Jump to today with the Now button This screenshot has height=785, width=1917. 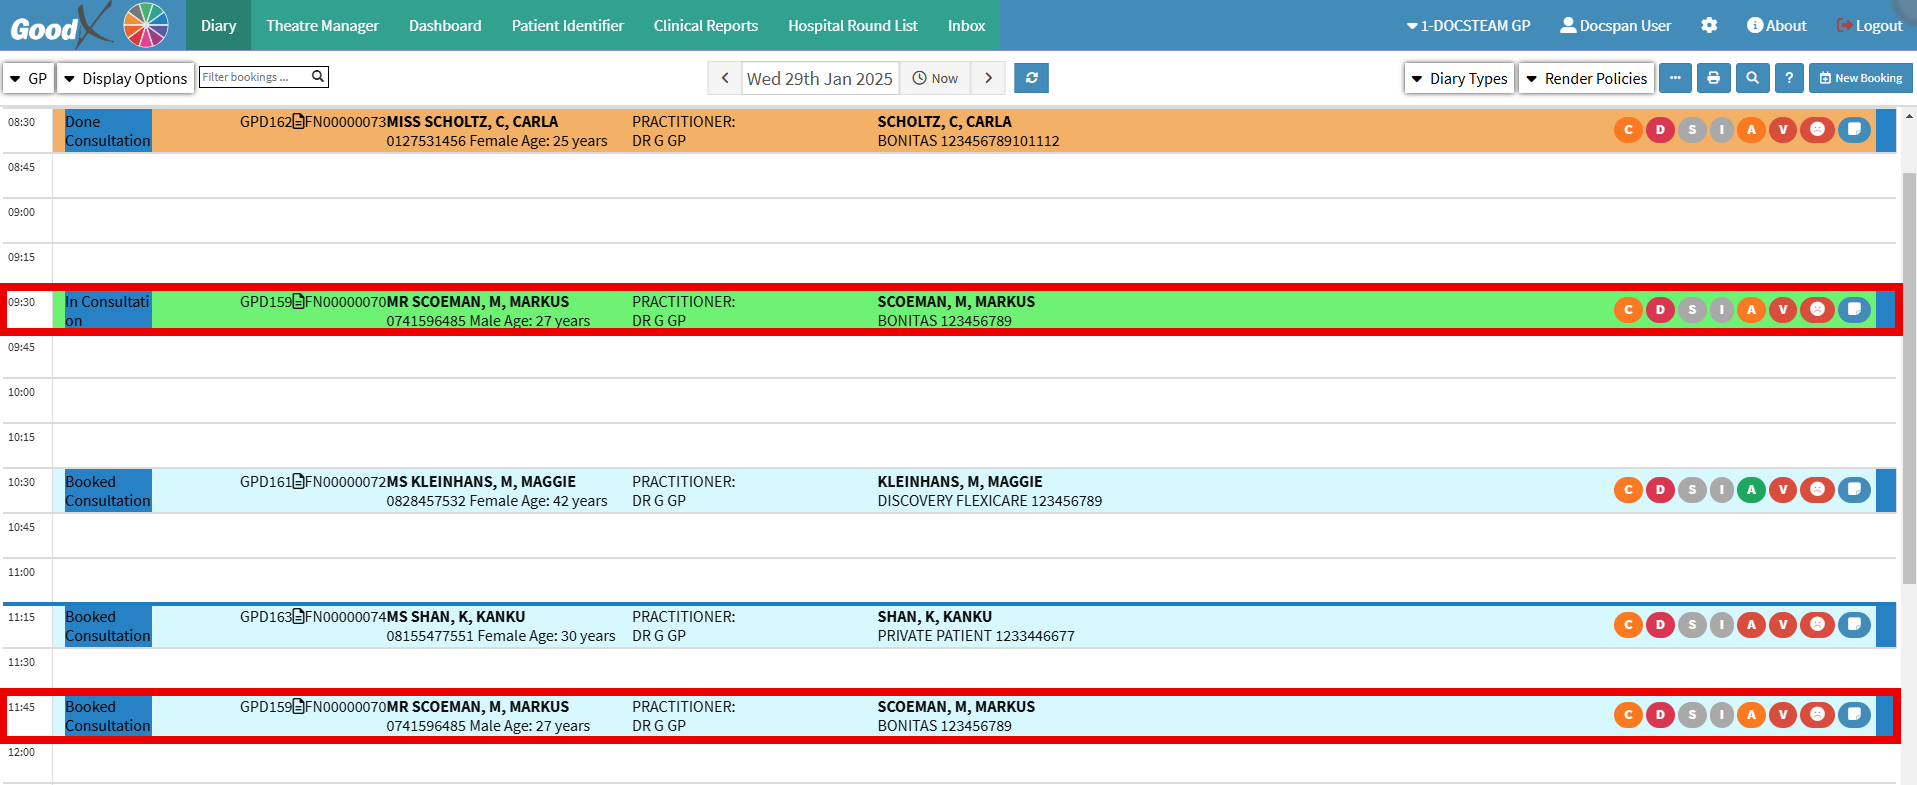click(x=935, y=78)
